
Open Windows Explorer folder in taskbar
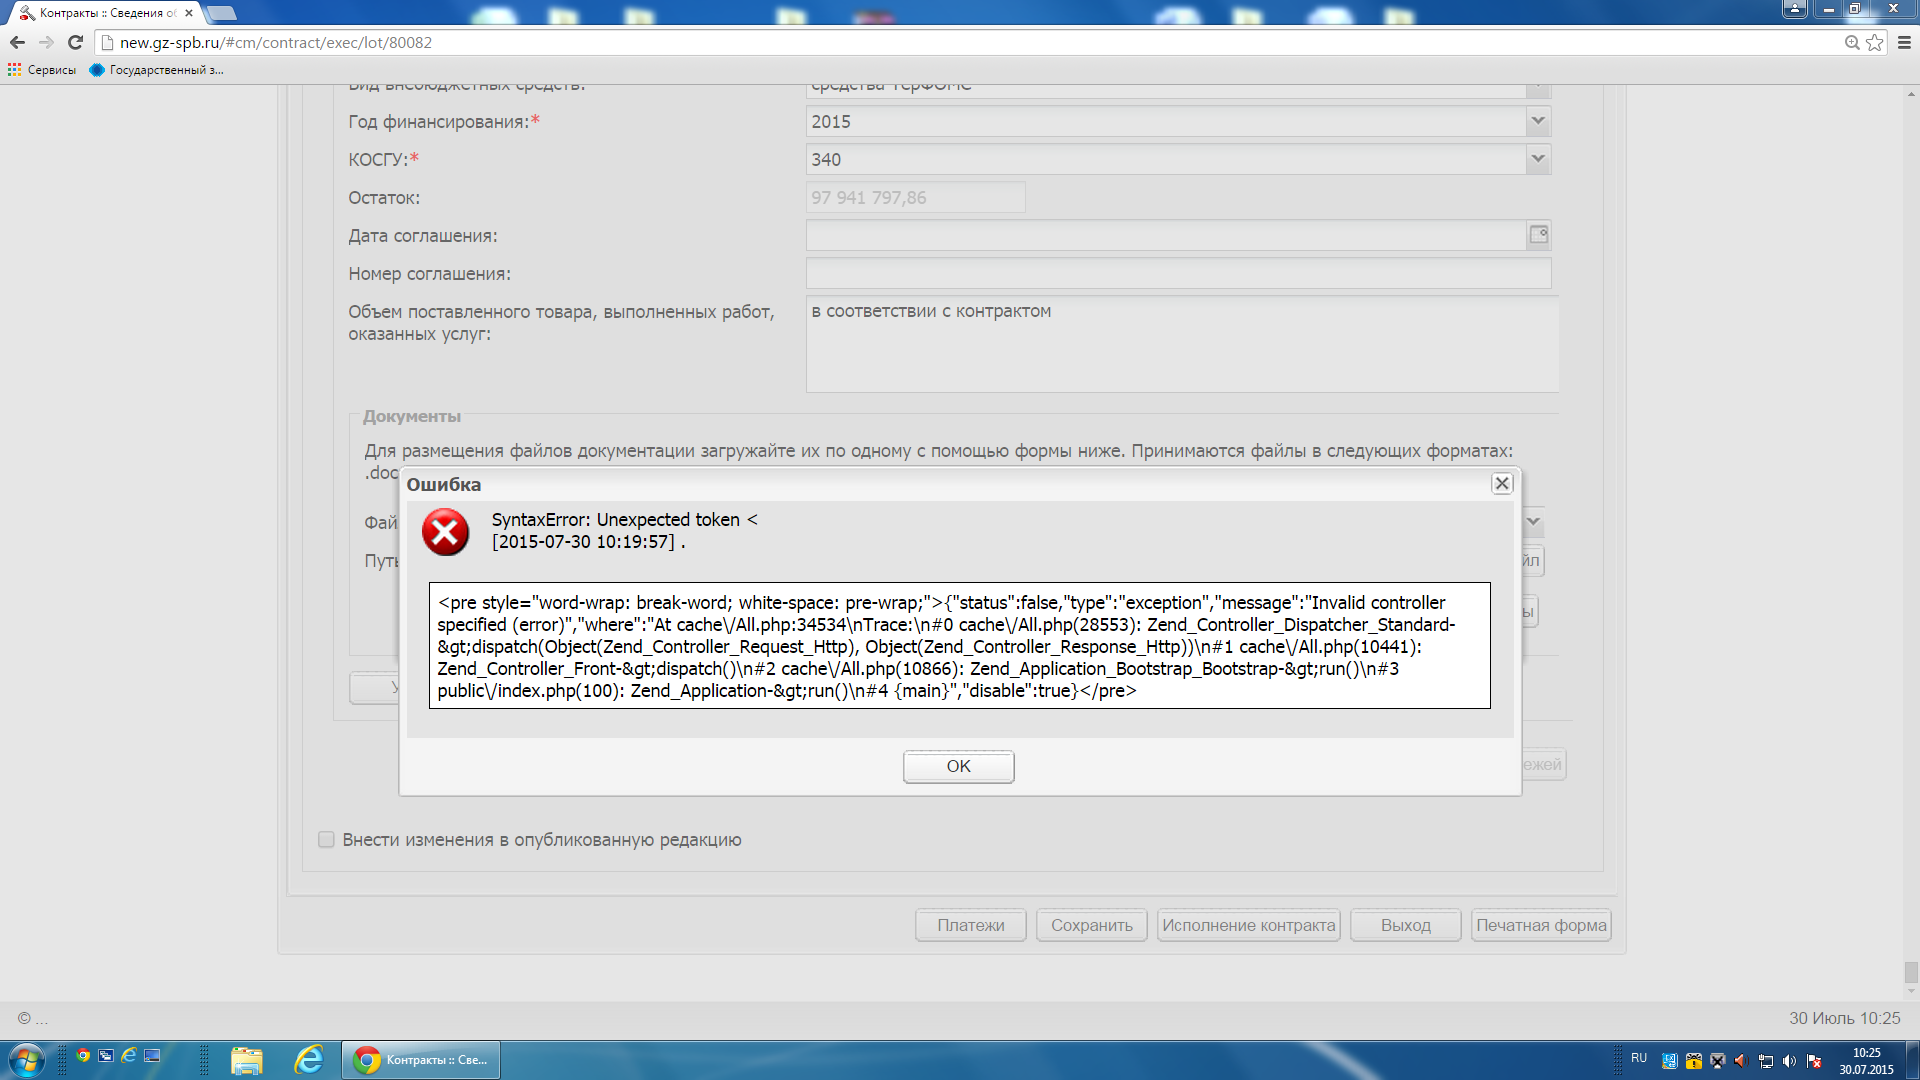pyautogui.click(x=246, y=1060)
